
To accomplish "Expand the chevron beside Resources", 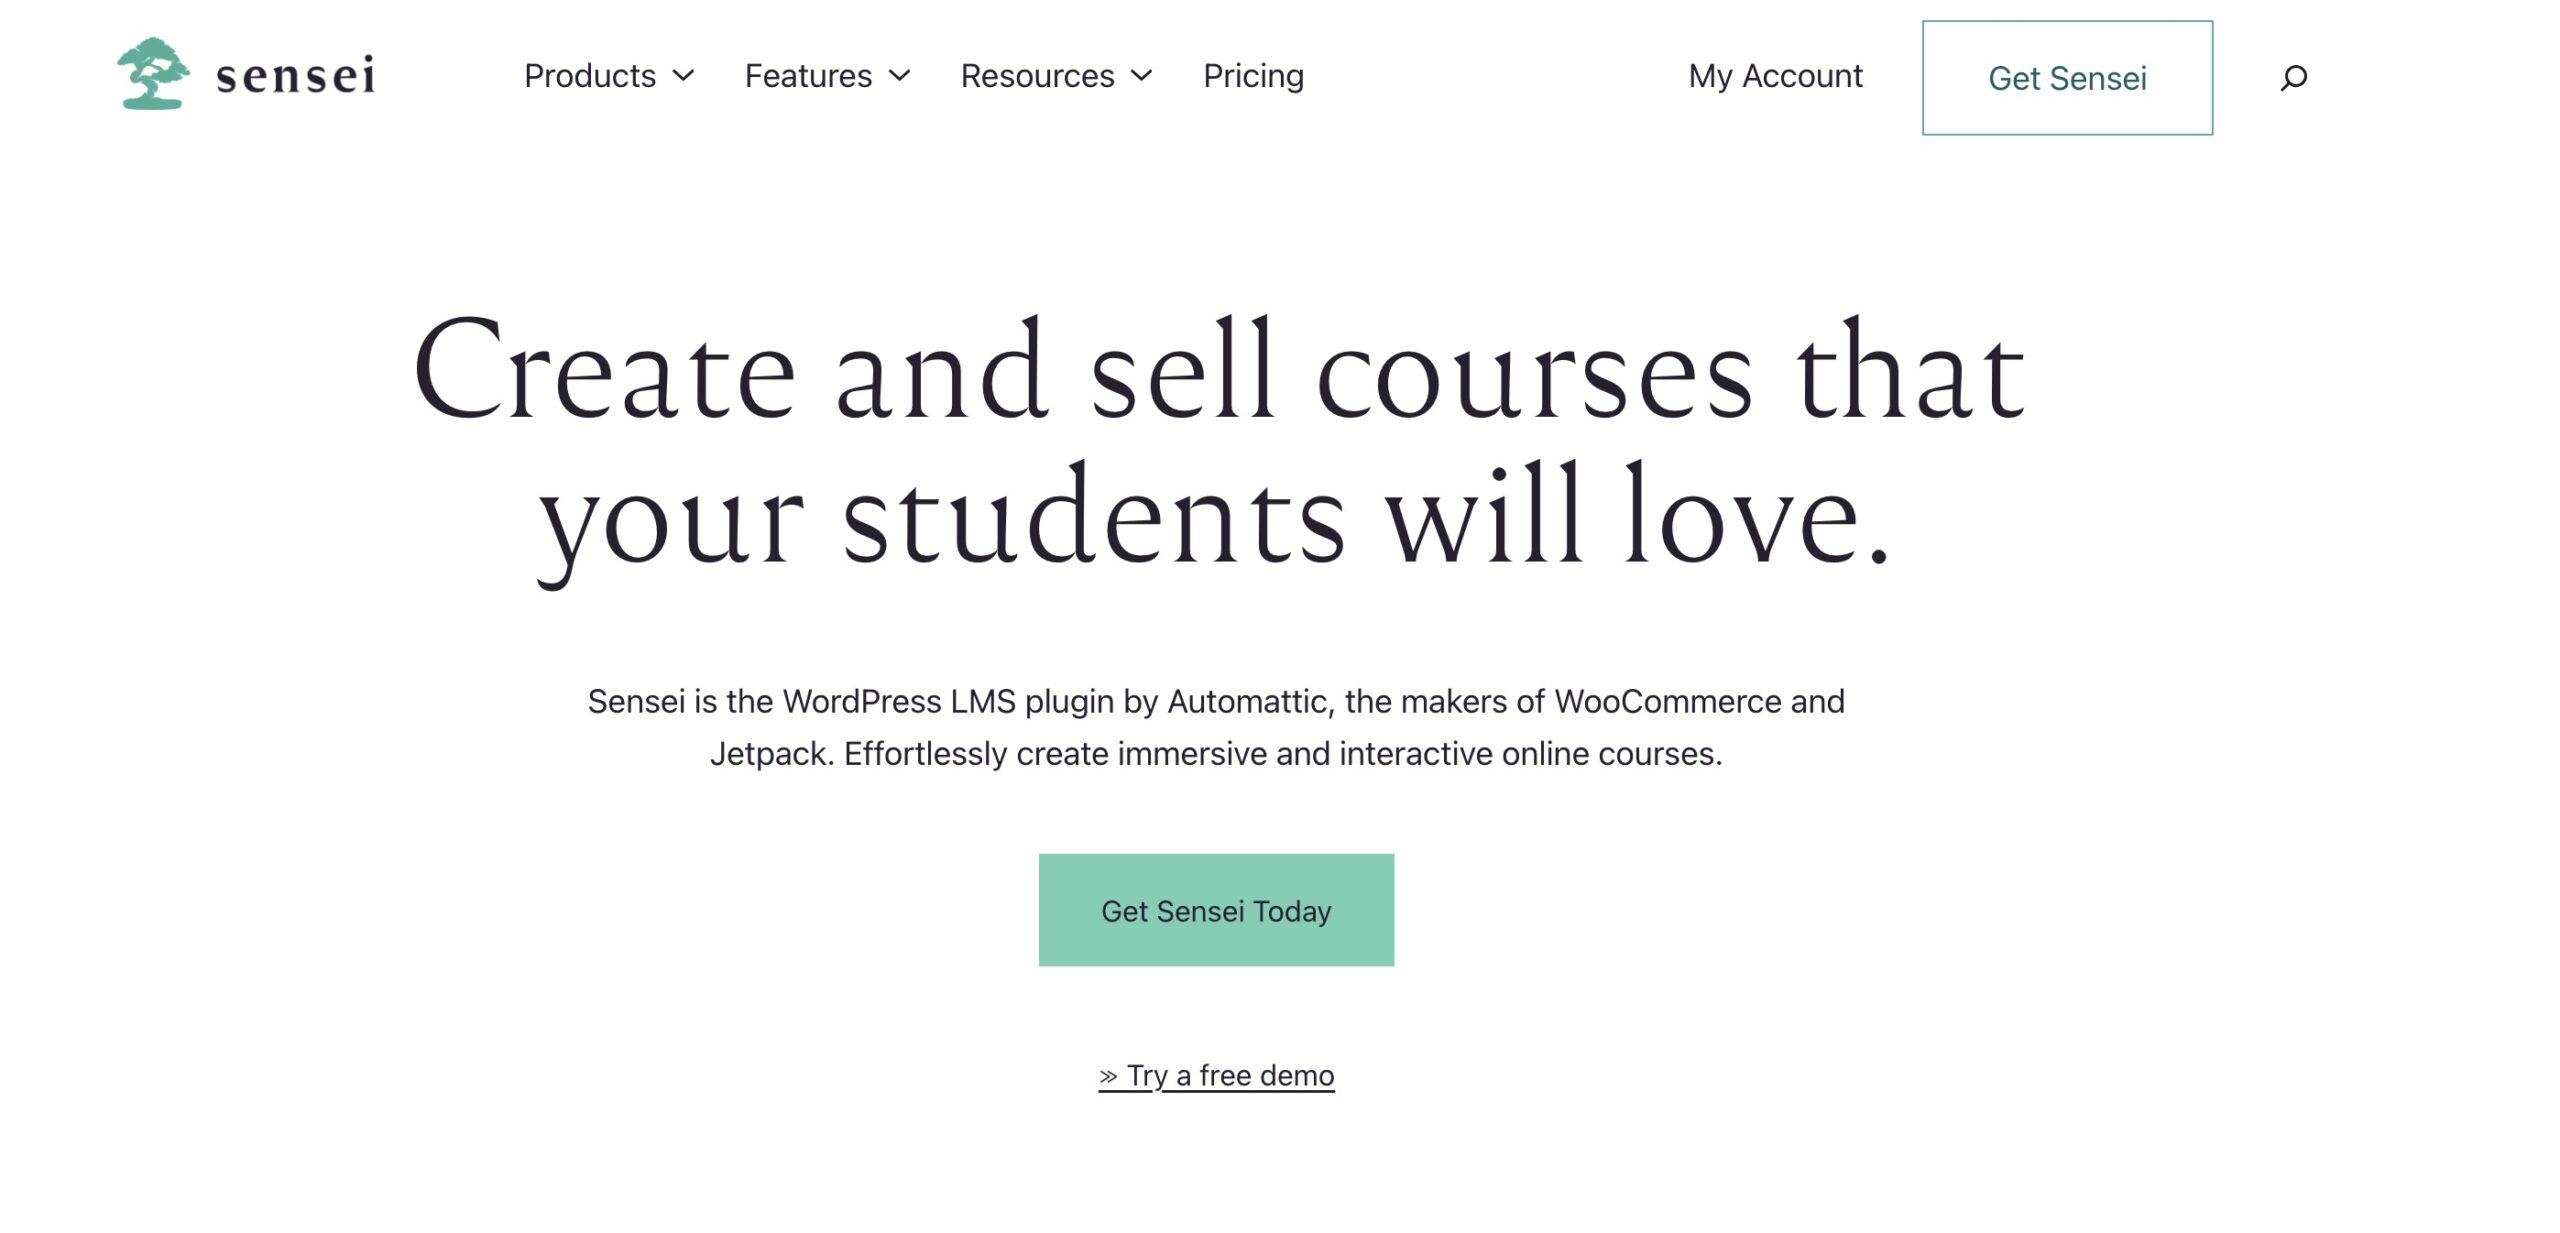I will (1142, 76).
